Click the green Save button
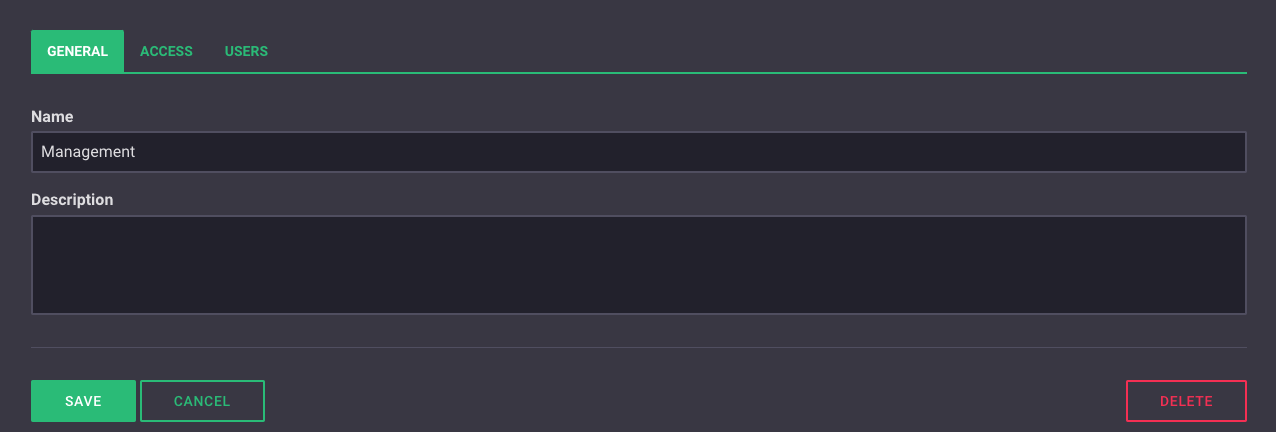Screen dimensions: 1276x432 pos(83,401)
